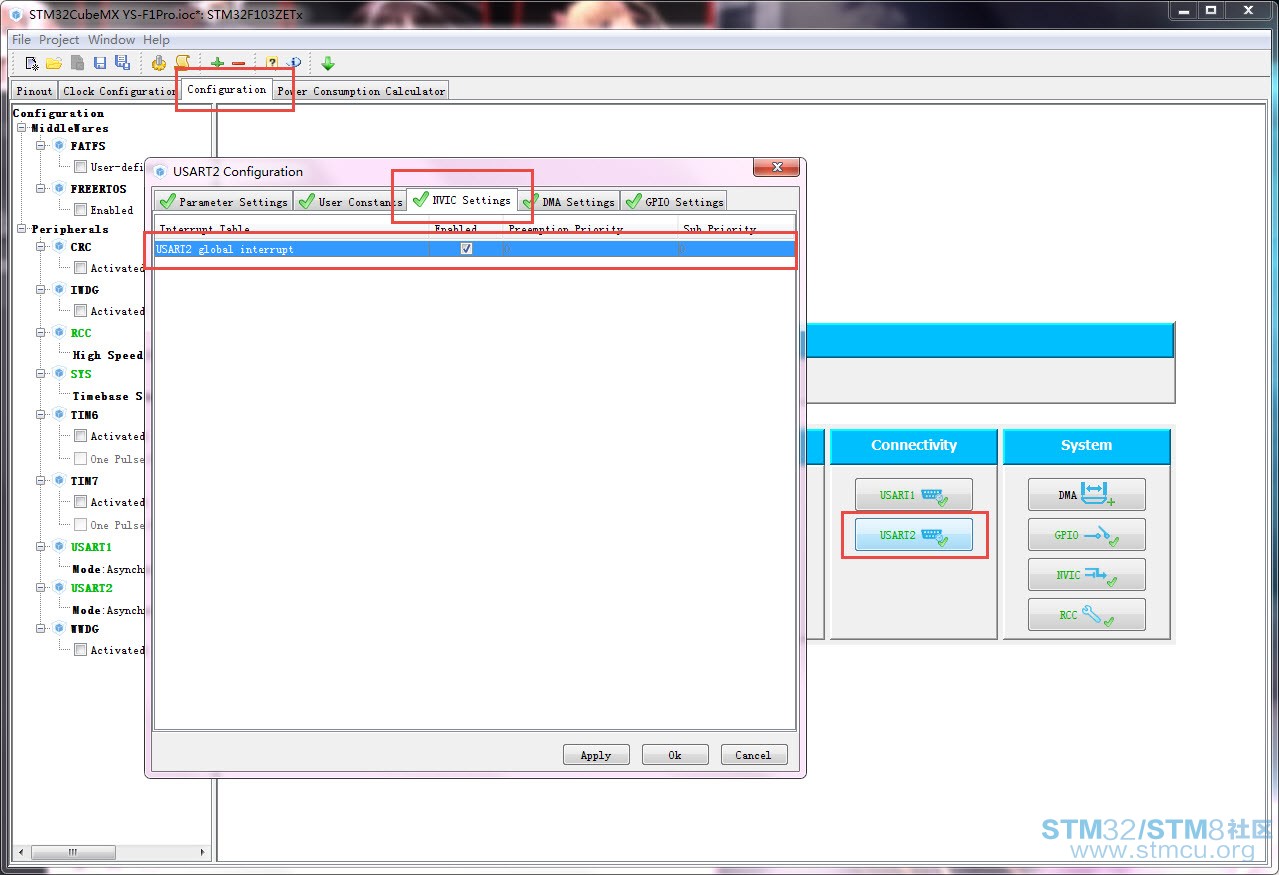The height and width of the screenshot is (875, 1279).
Task: Collapse the FATFS tree node
Action: click(x=42, y=146)
